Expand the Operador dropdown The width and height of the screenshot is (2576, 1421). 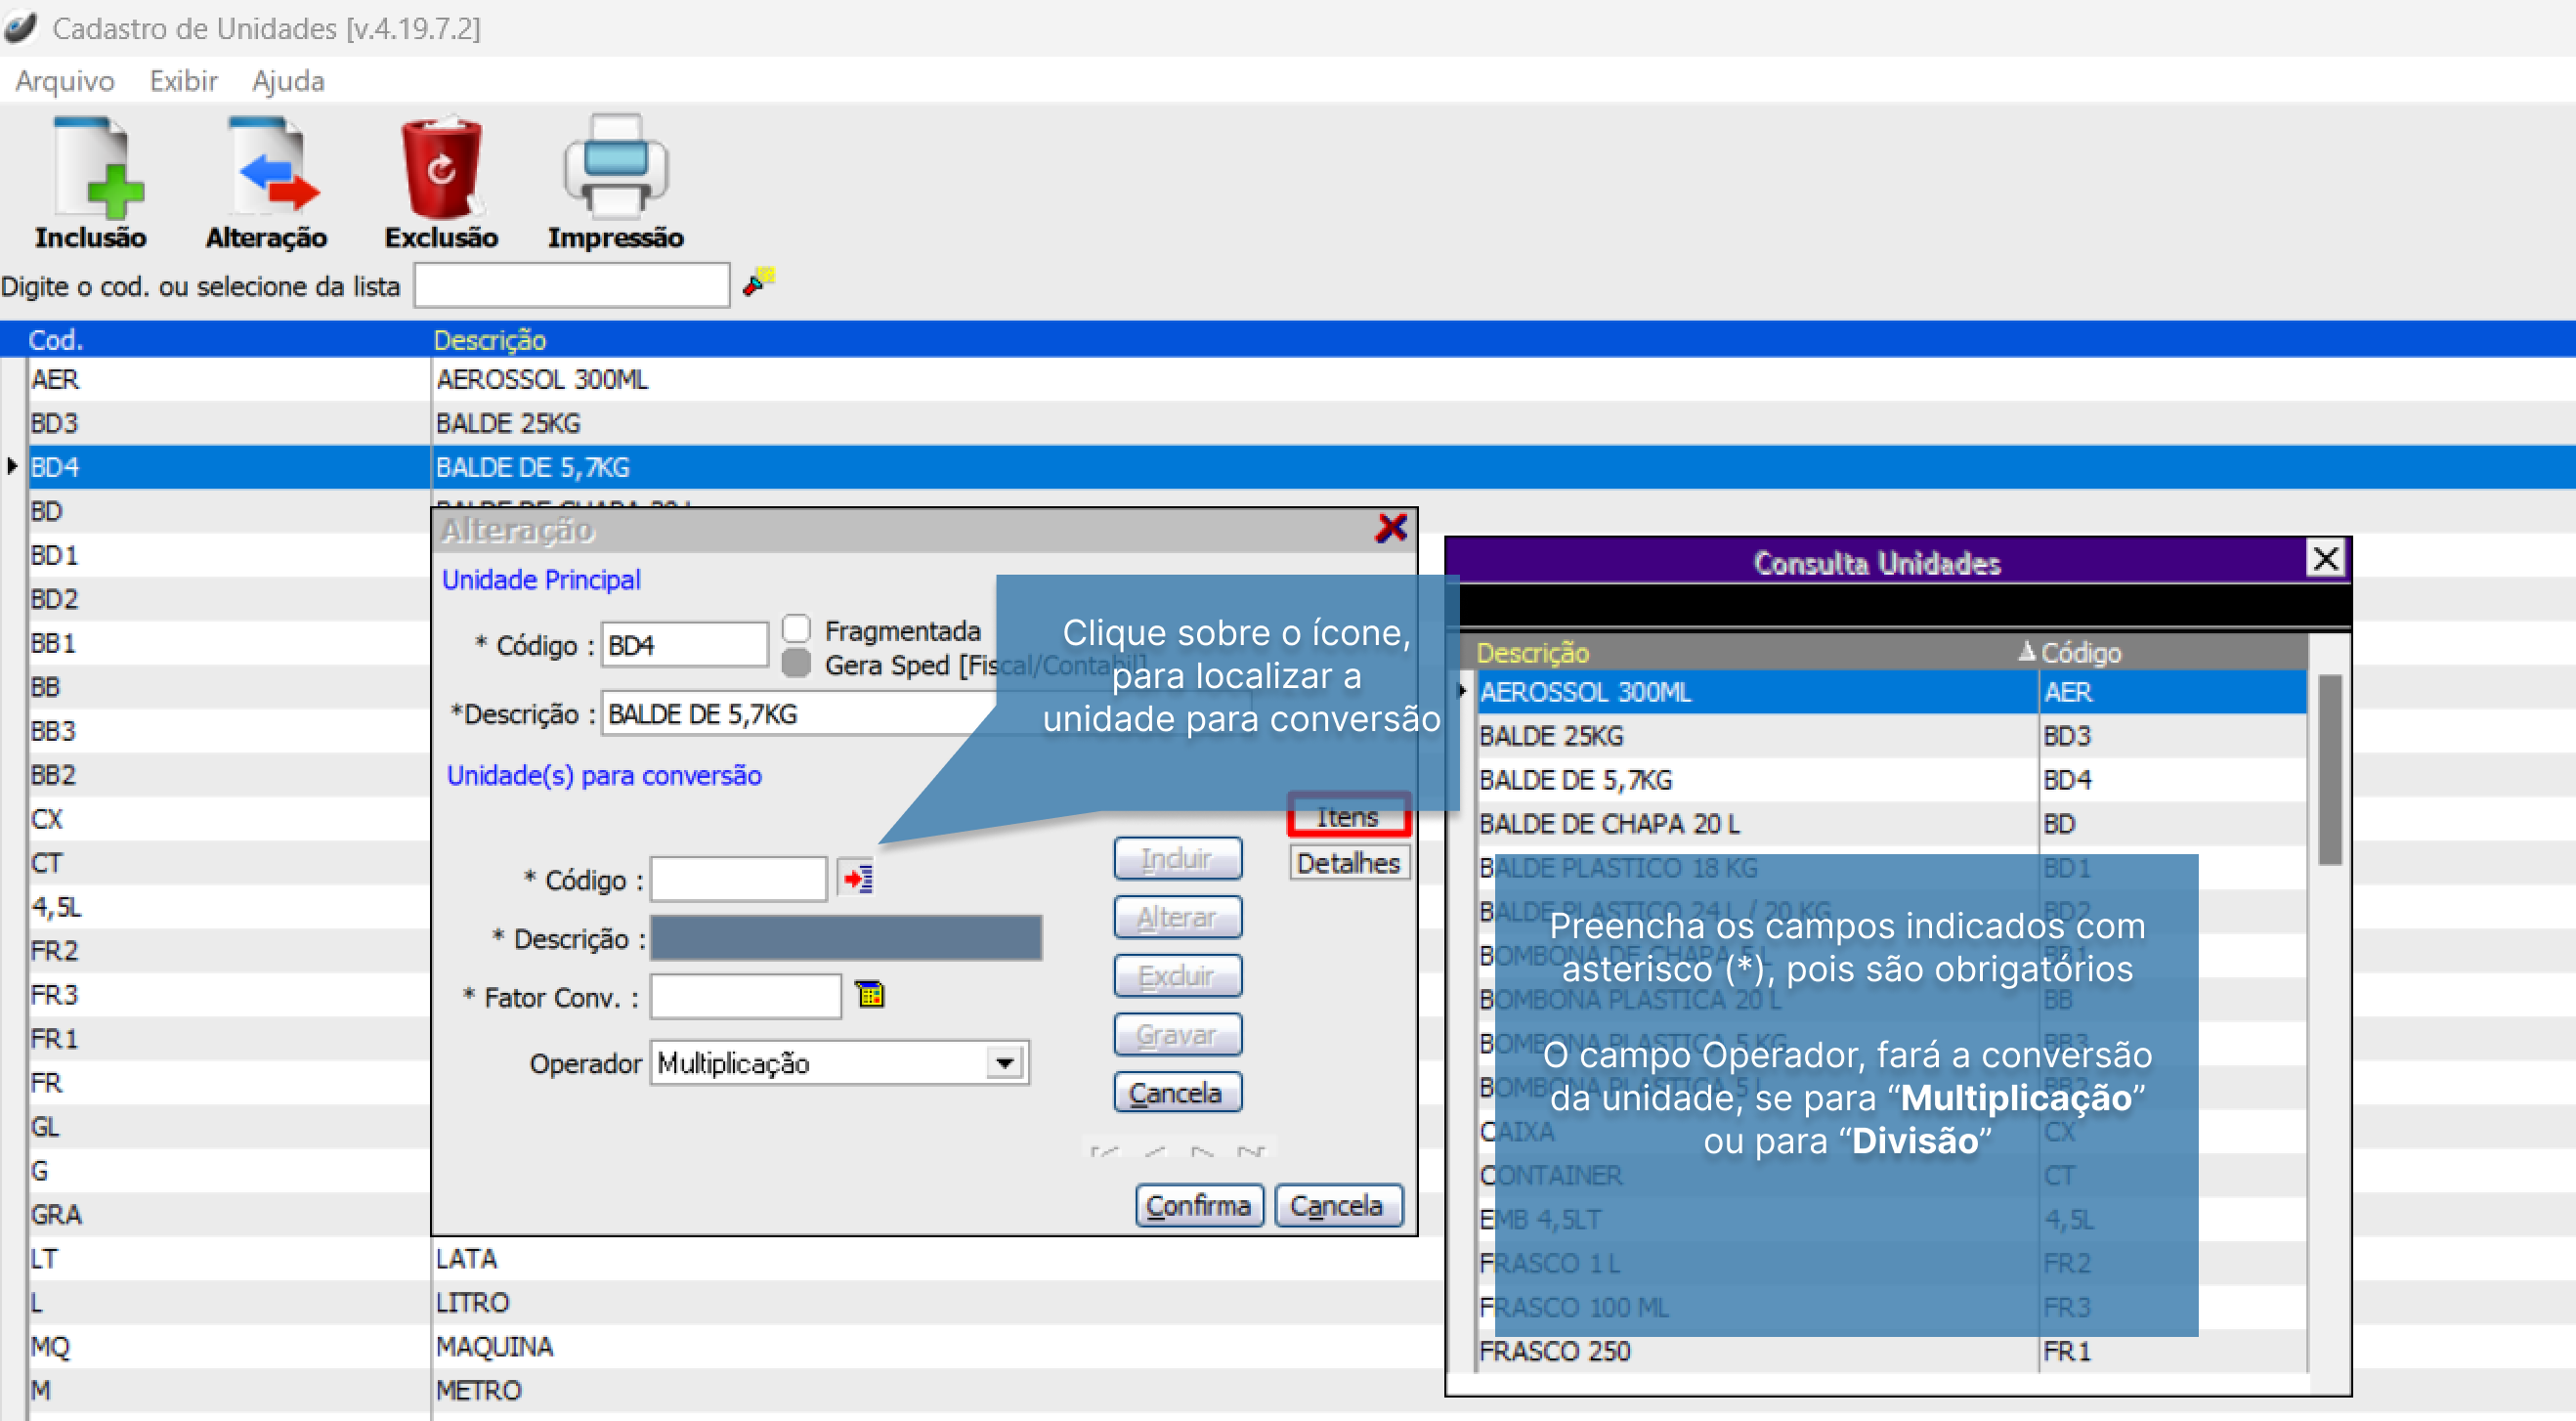click(1004, 1062)
